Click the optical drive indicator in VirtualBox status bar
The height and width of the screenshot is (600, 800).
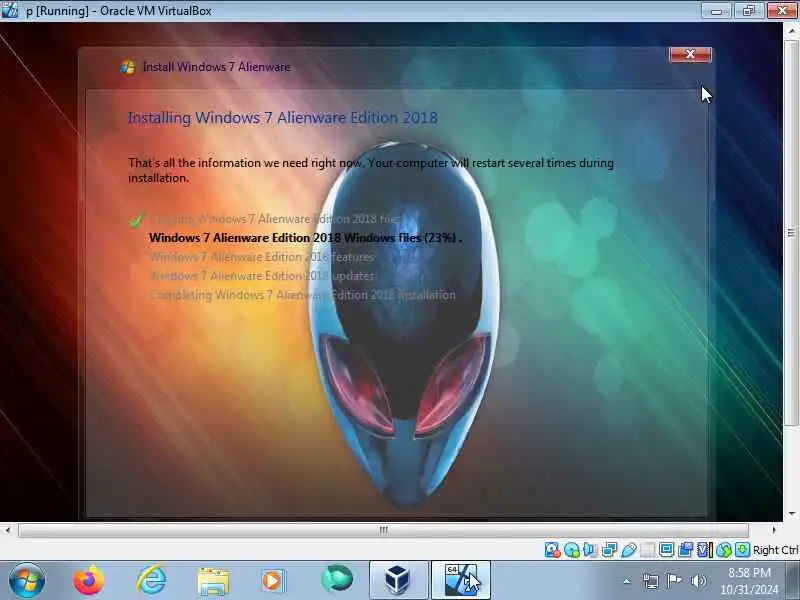[x=572, y=549]
